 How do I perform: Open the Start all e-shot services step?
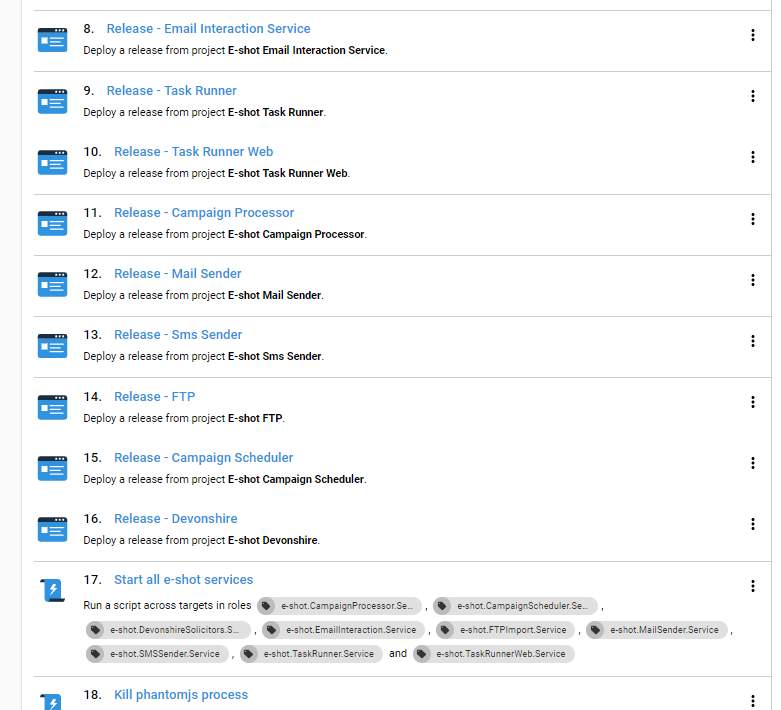[x=183, y=580]
